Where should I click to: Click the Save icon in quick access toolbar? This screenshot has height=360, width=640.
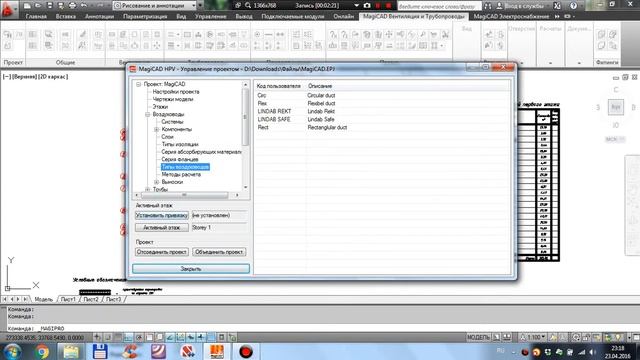(x=49, y=6)
